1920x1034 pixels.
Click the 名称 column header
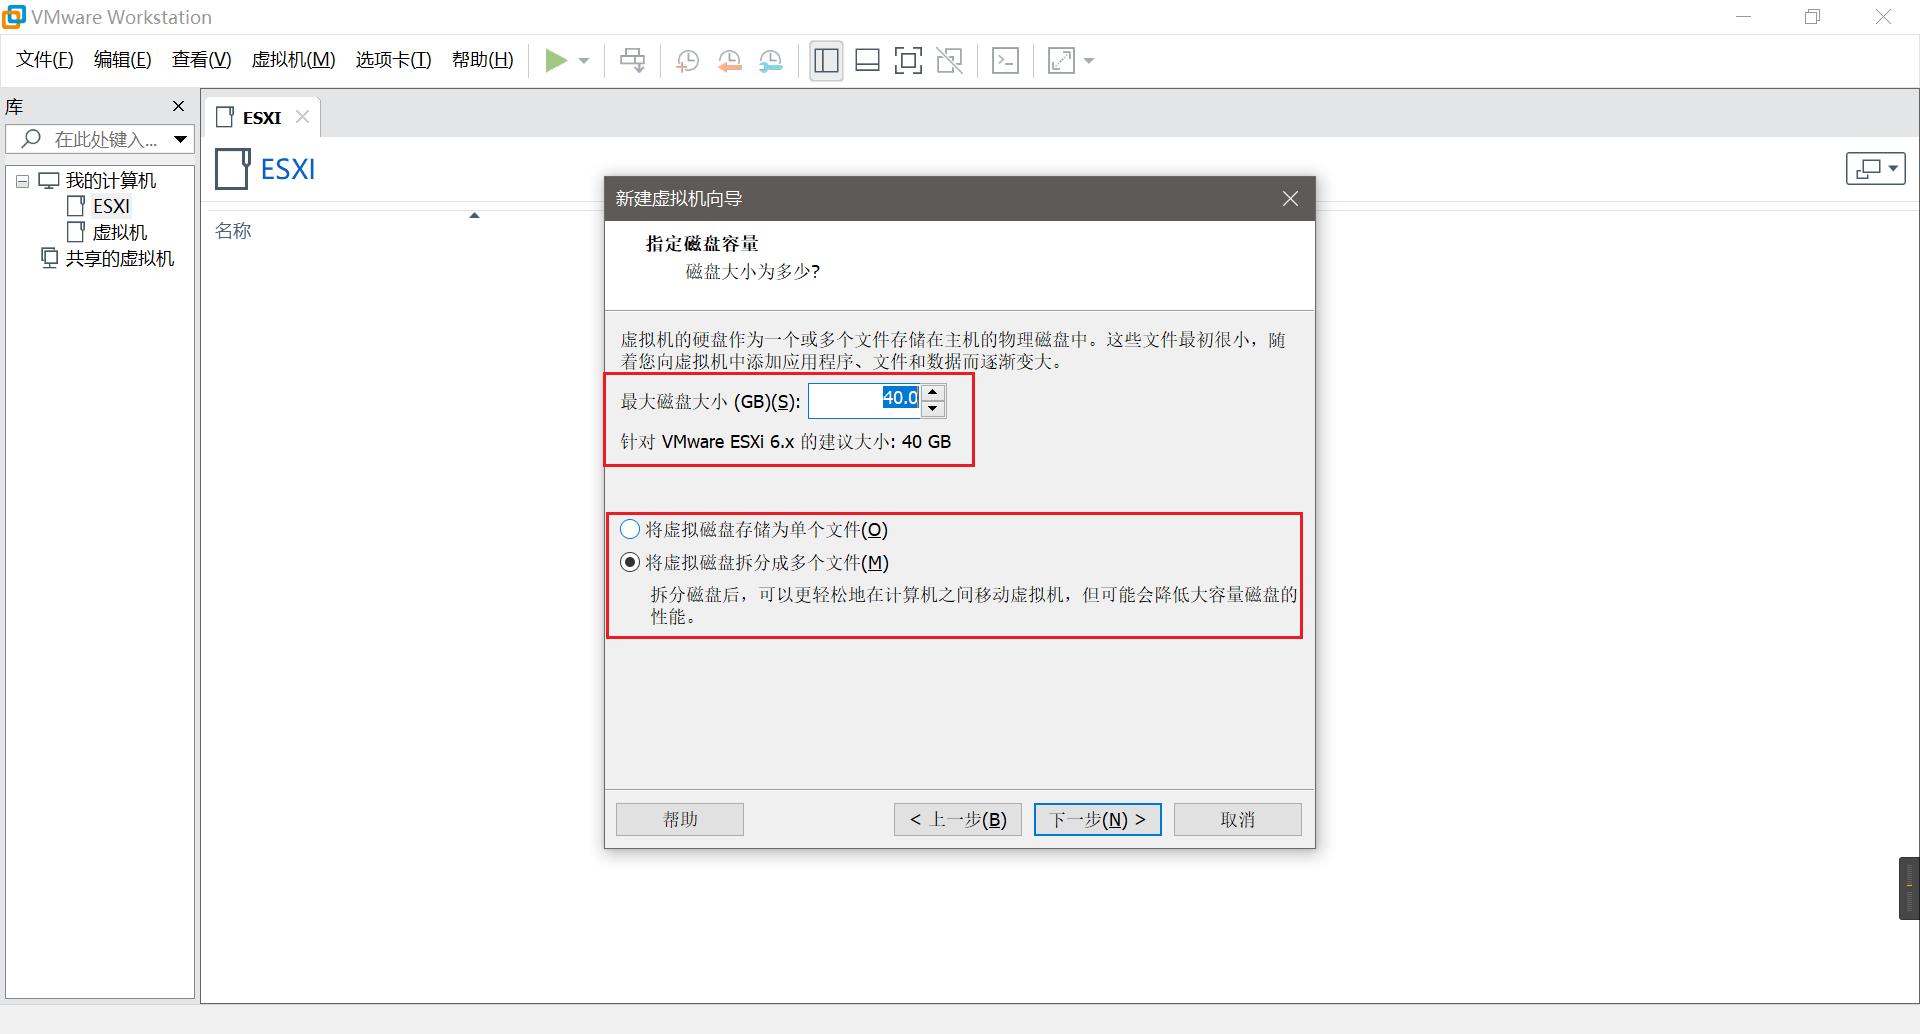[233, 231]
